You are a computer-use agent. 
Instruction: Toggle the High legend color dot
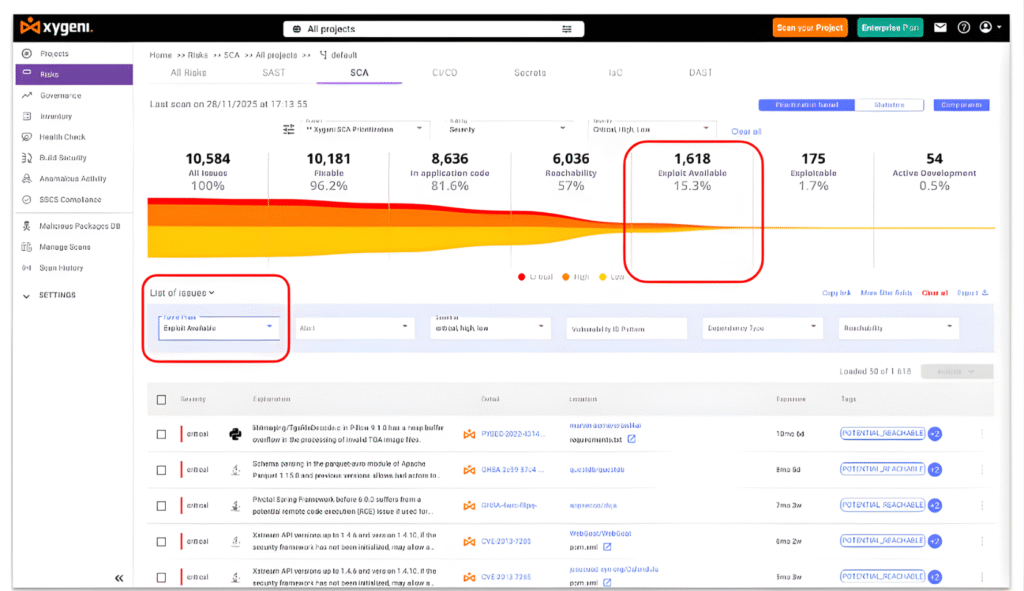coord(566,277)
